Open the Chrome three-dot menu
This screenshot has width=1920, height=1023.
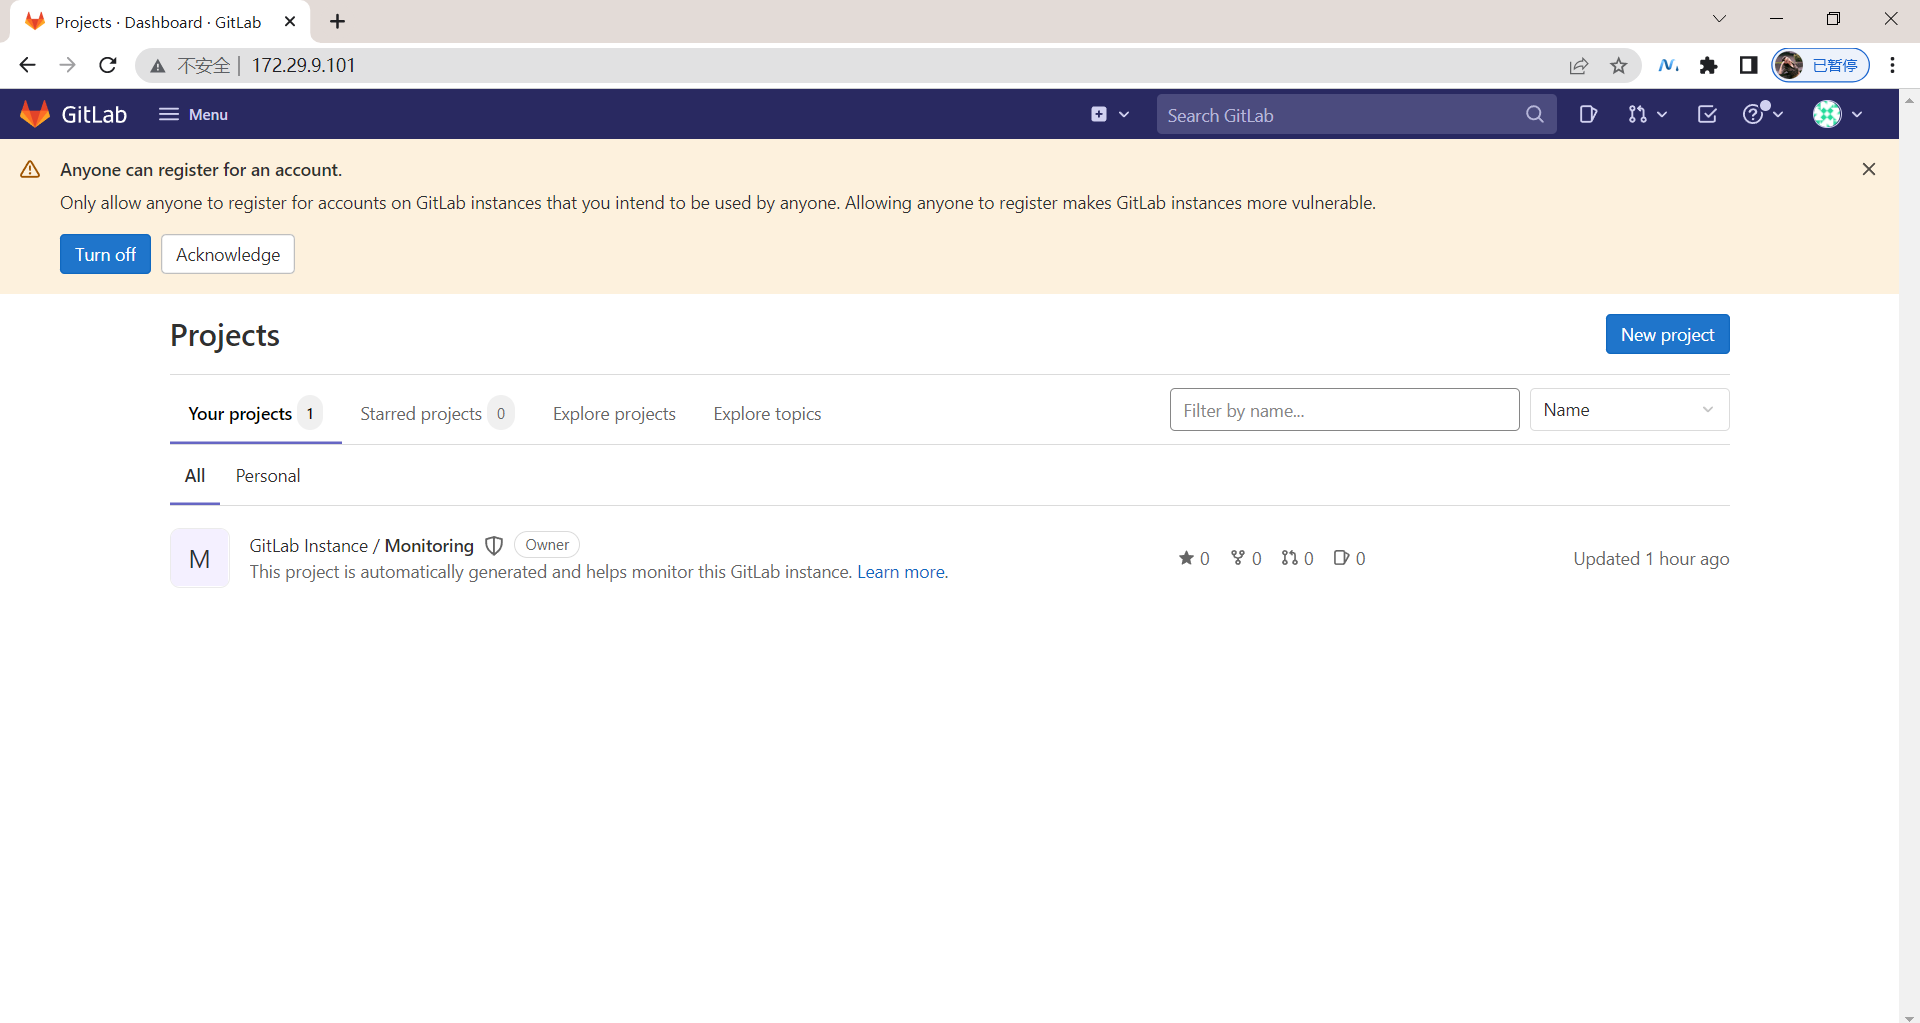(x=1893, y=65)
